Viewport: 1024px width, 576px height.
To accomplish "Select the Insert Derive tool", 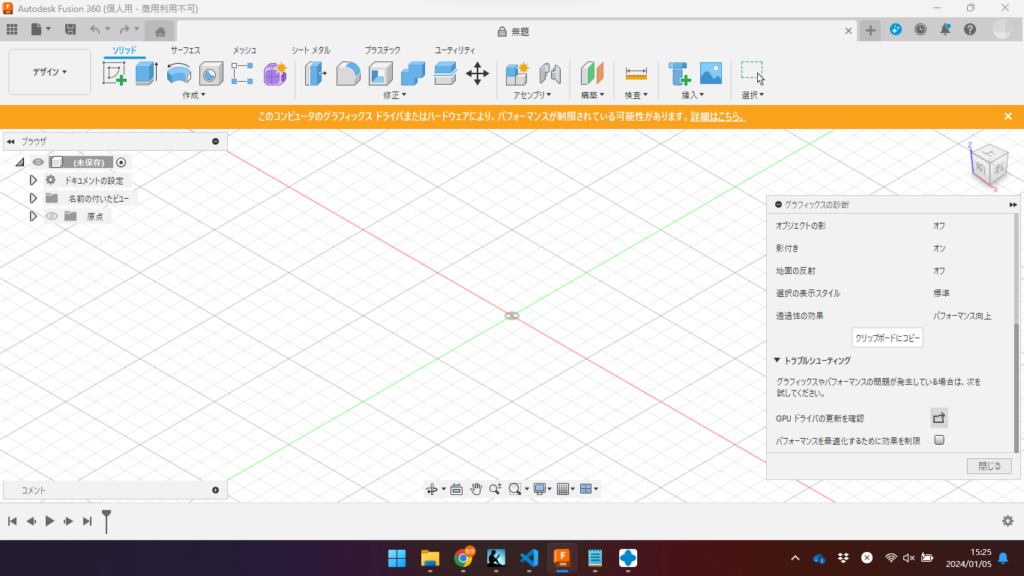I will pyautogui.click(x=679, y=73).
